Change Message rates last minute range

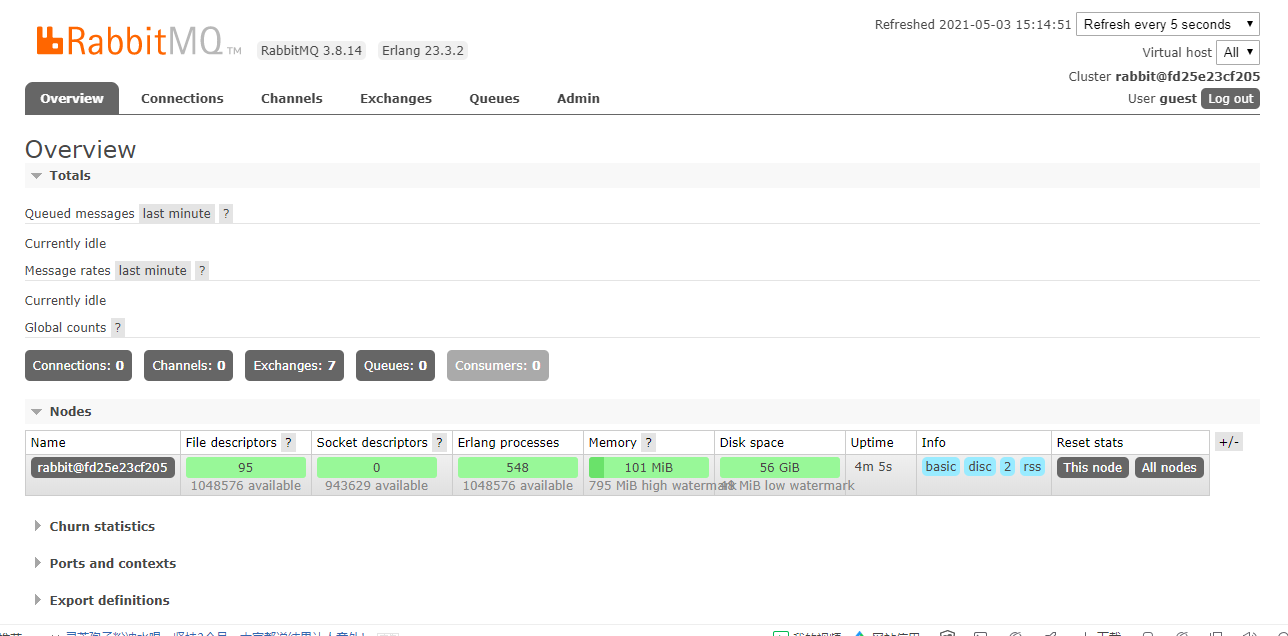click(x=153, y=270)
